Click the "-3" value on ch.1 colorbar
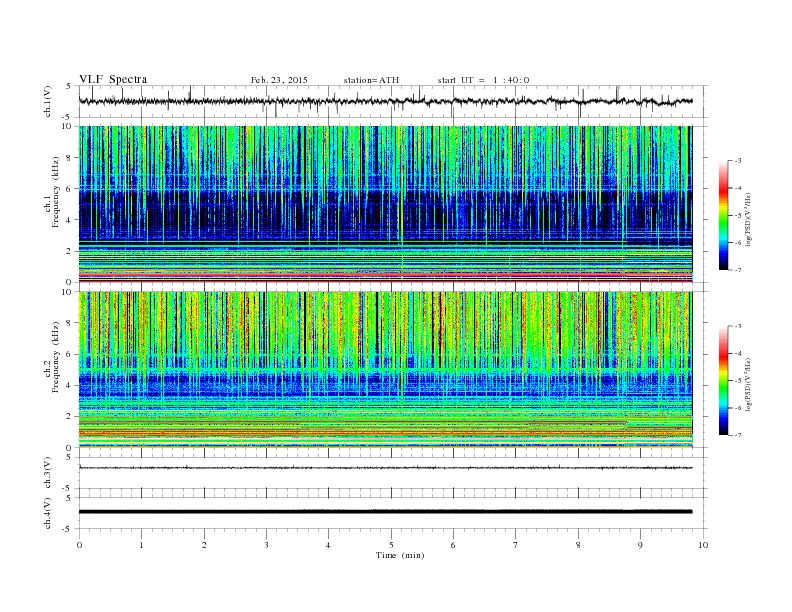The height and width of the screenshot is (612, 792). [x=737, y=161]
